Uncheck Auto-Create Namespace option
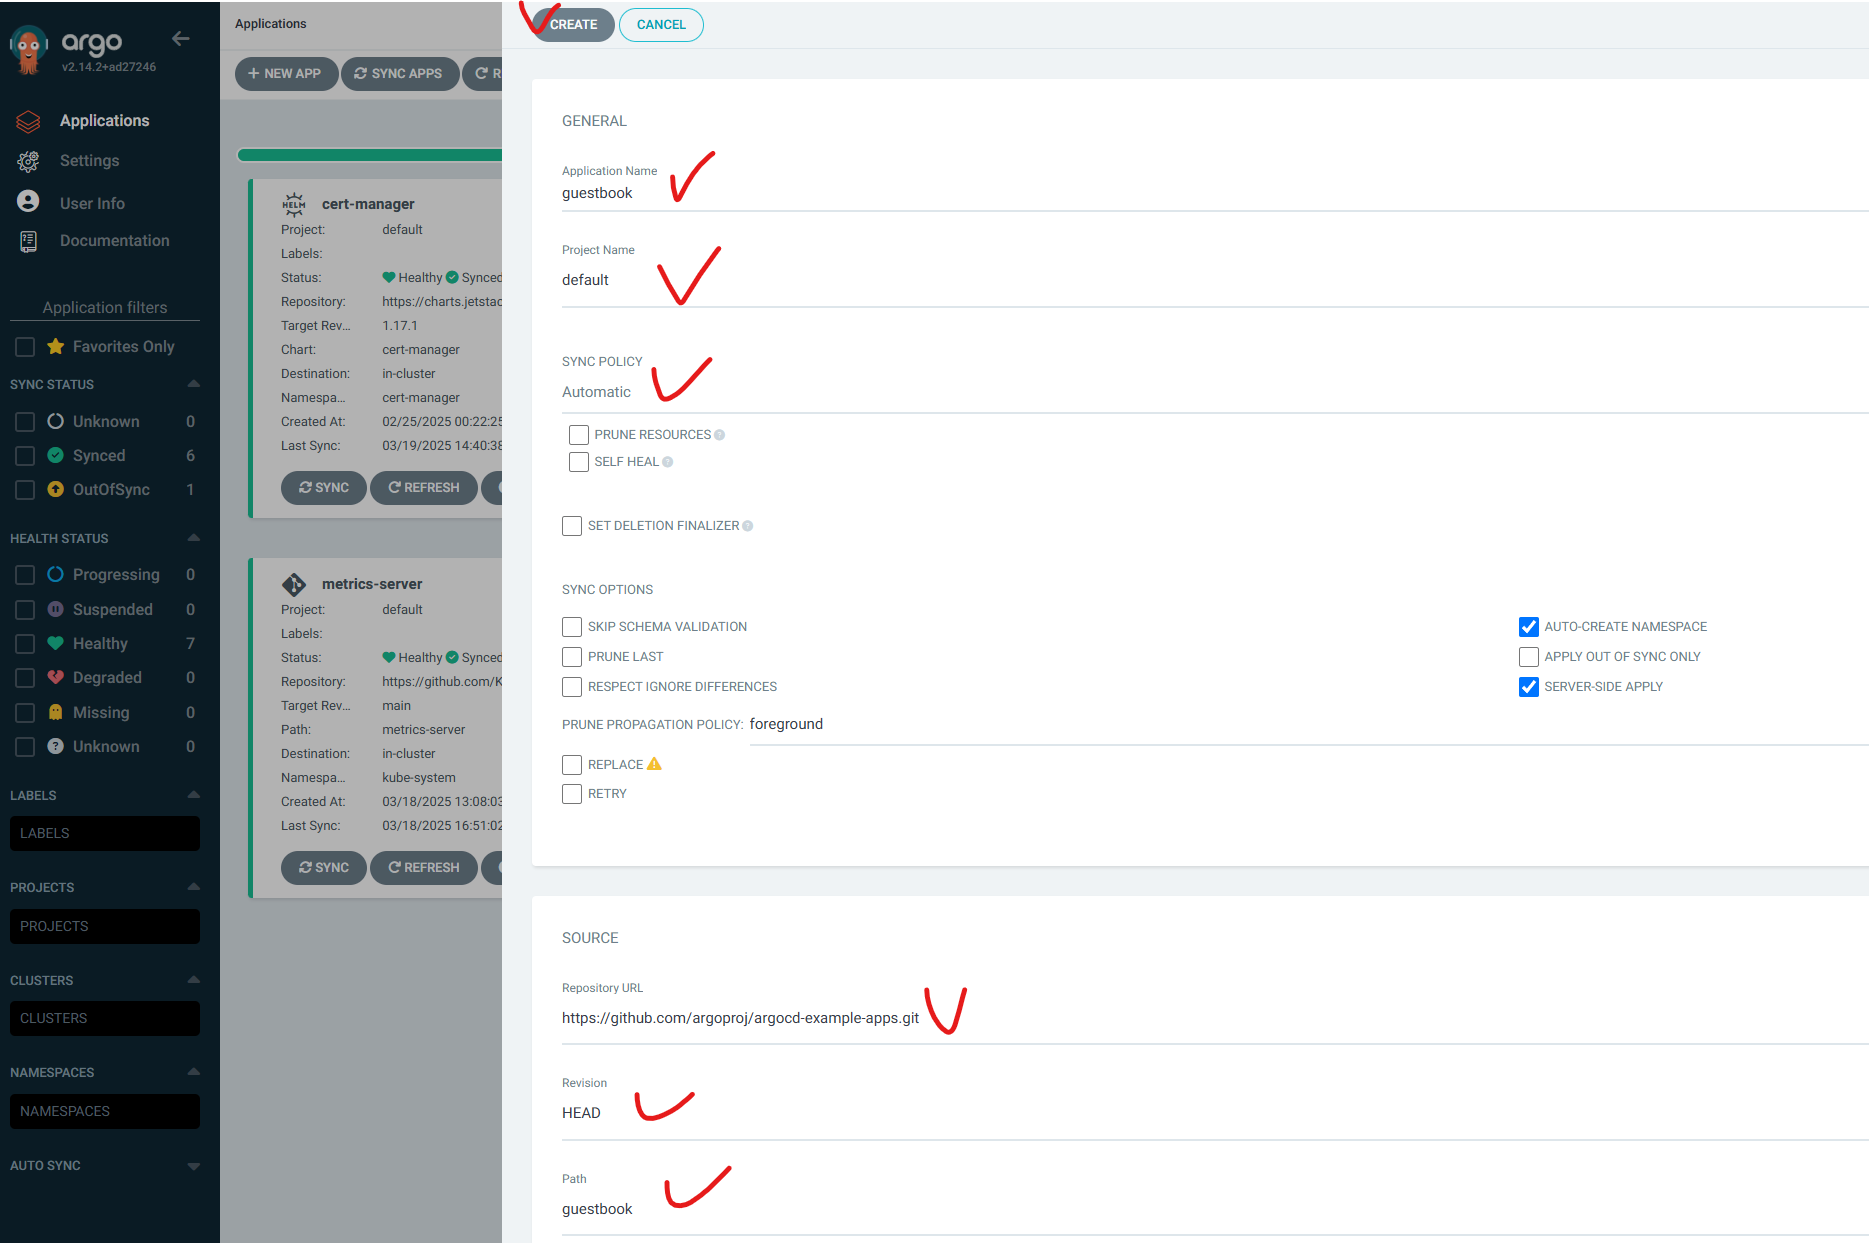Viewport: 1869px width, 1243px height. tap(1528, 627)
